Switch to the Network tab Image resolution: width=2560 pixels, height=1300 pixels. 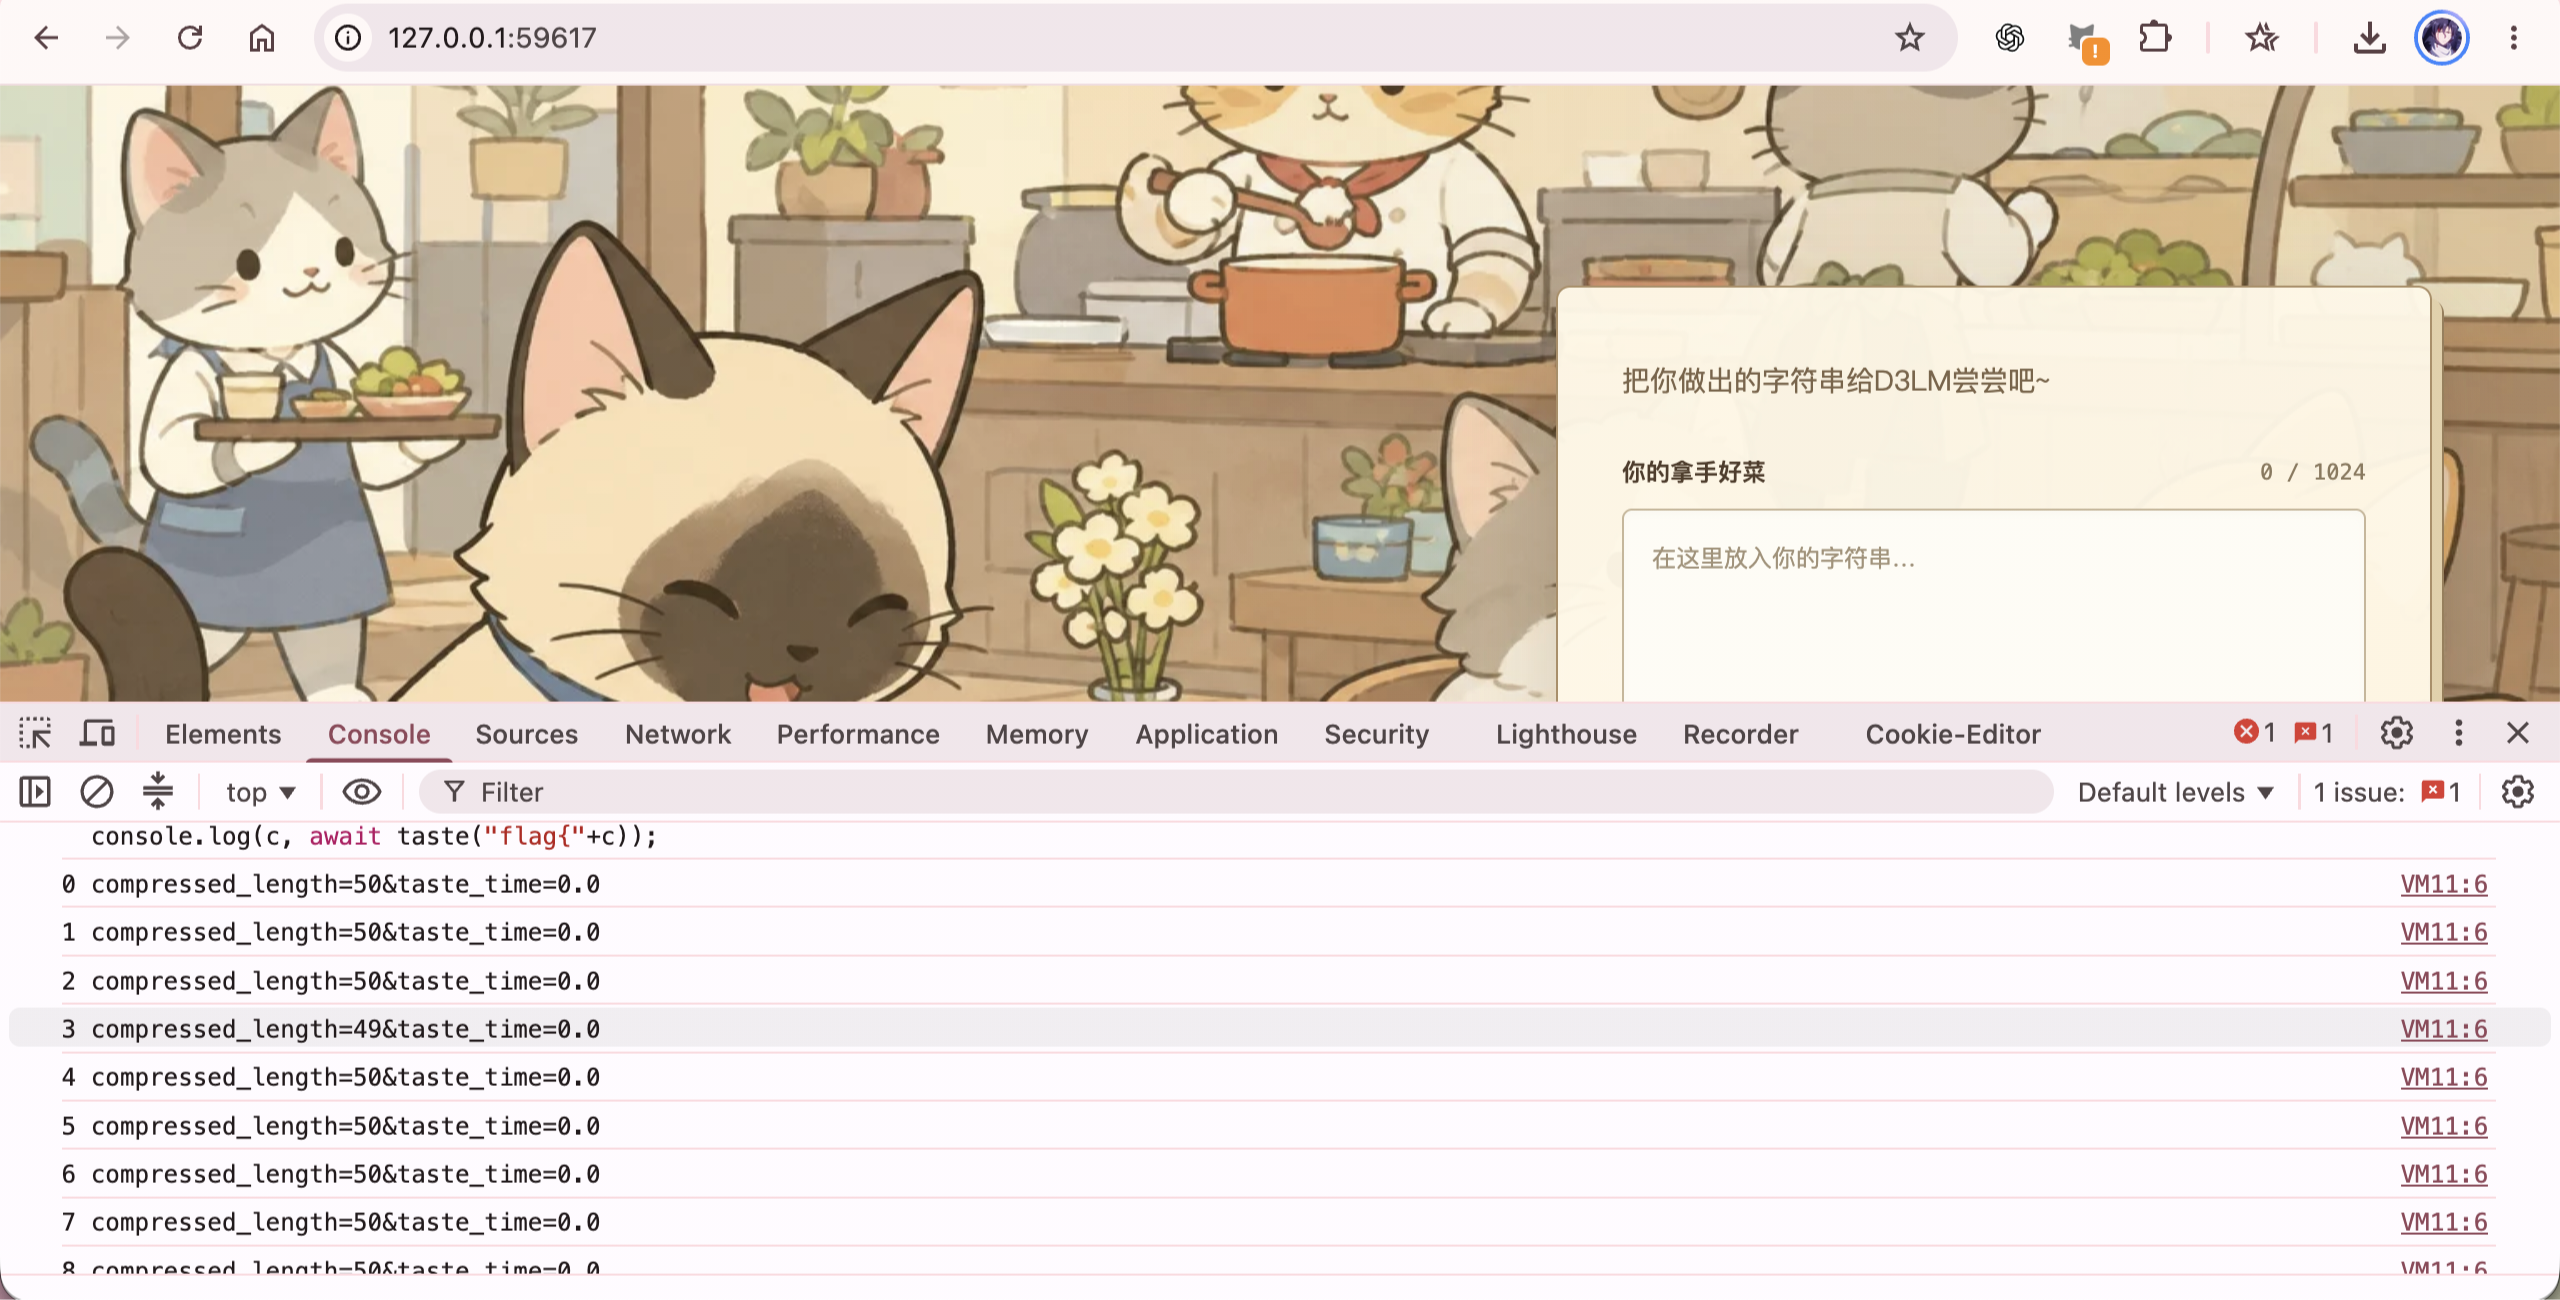pyautogui.click(x=678, y=734)
